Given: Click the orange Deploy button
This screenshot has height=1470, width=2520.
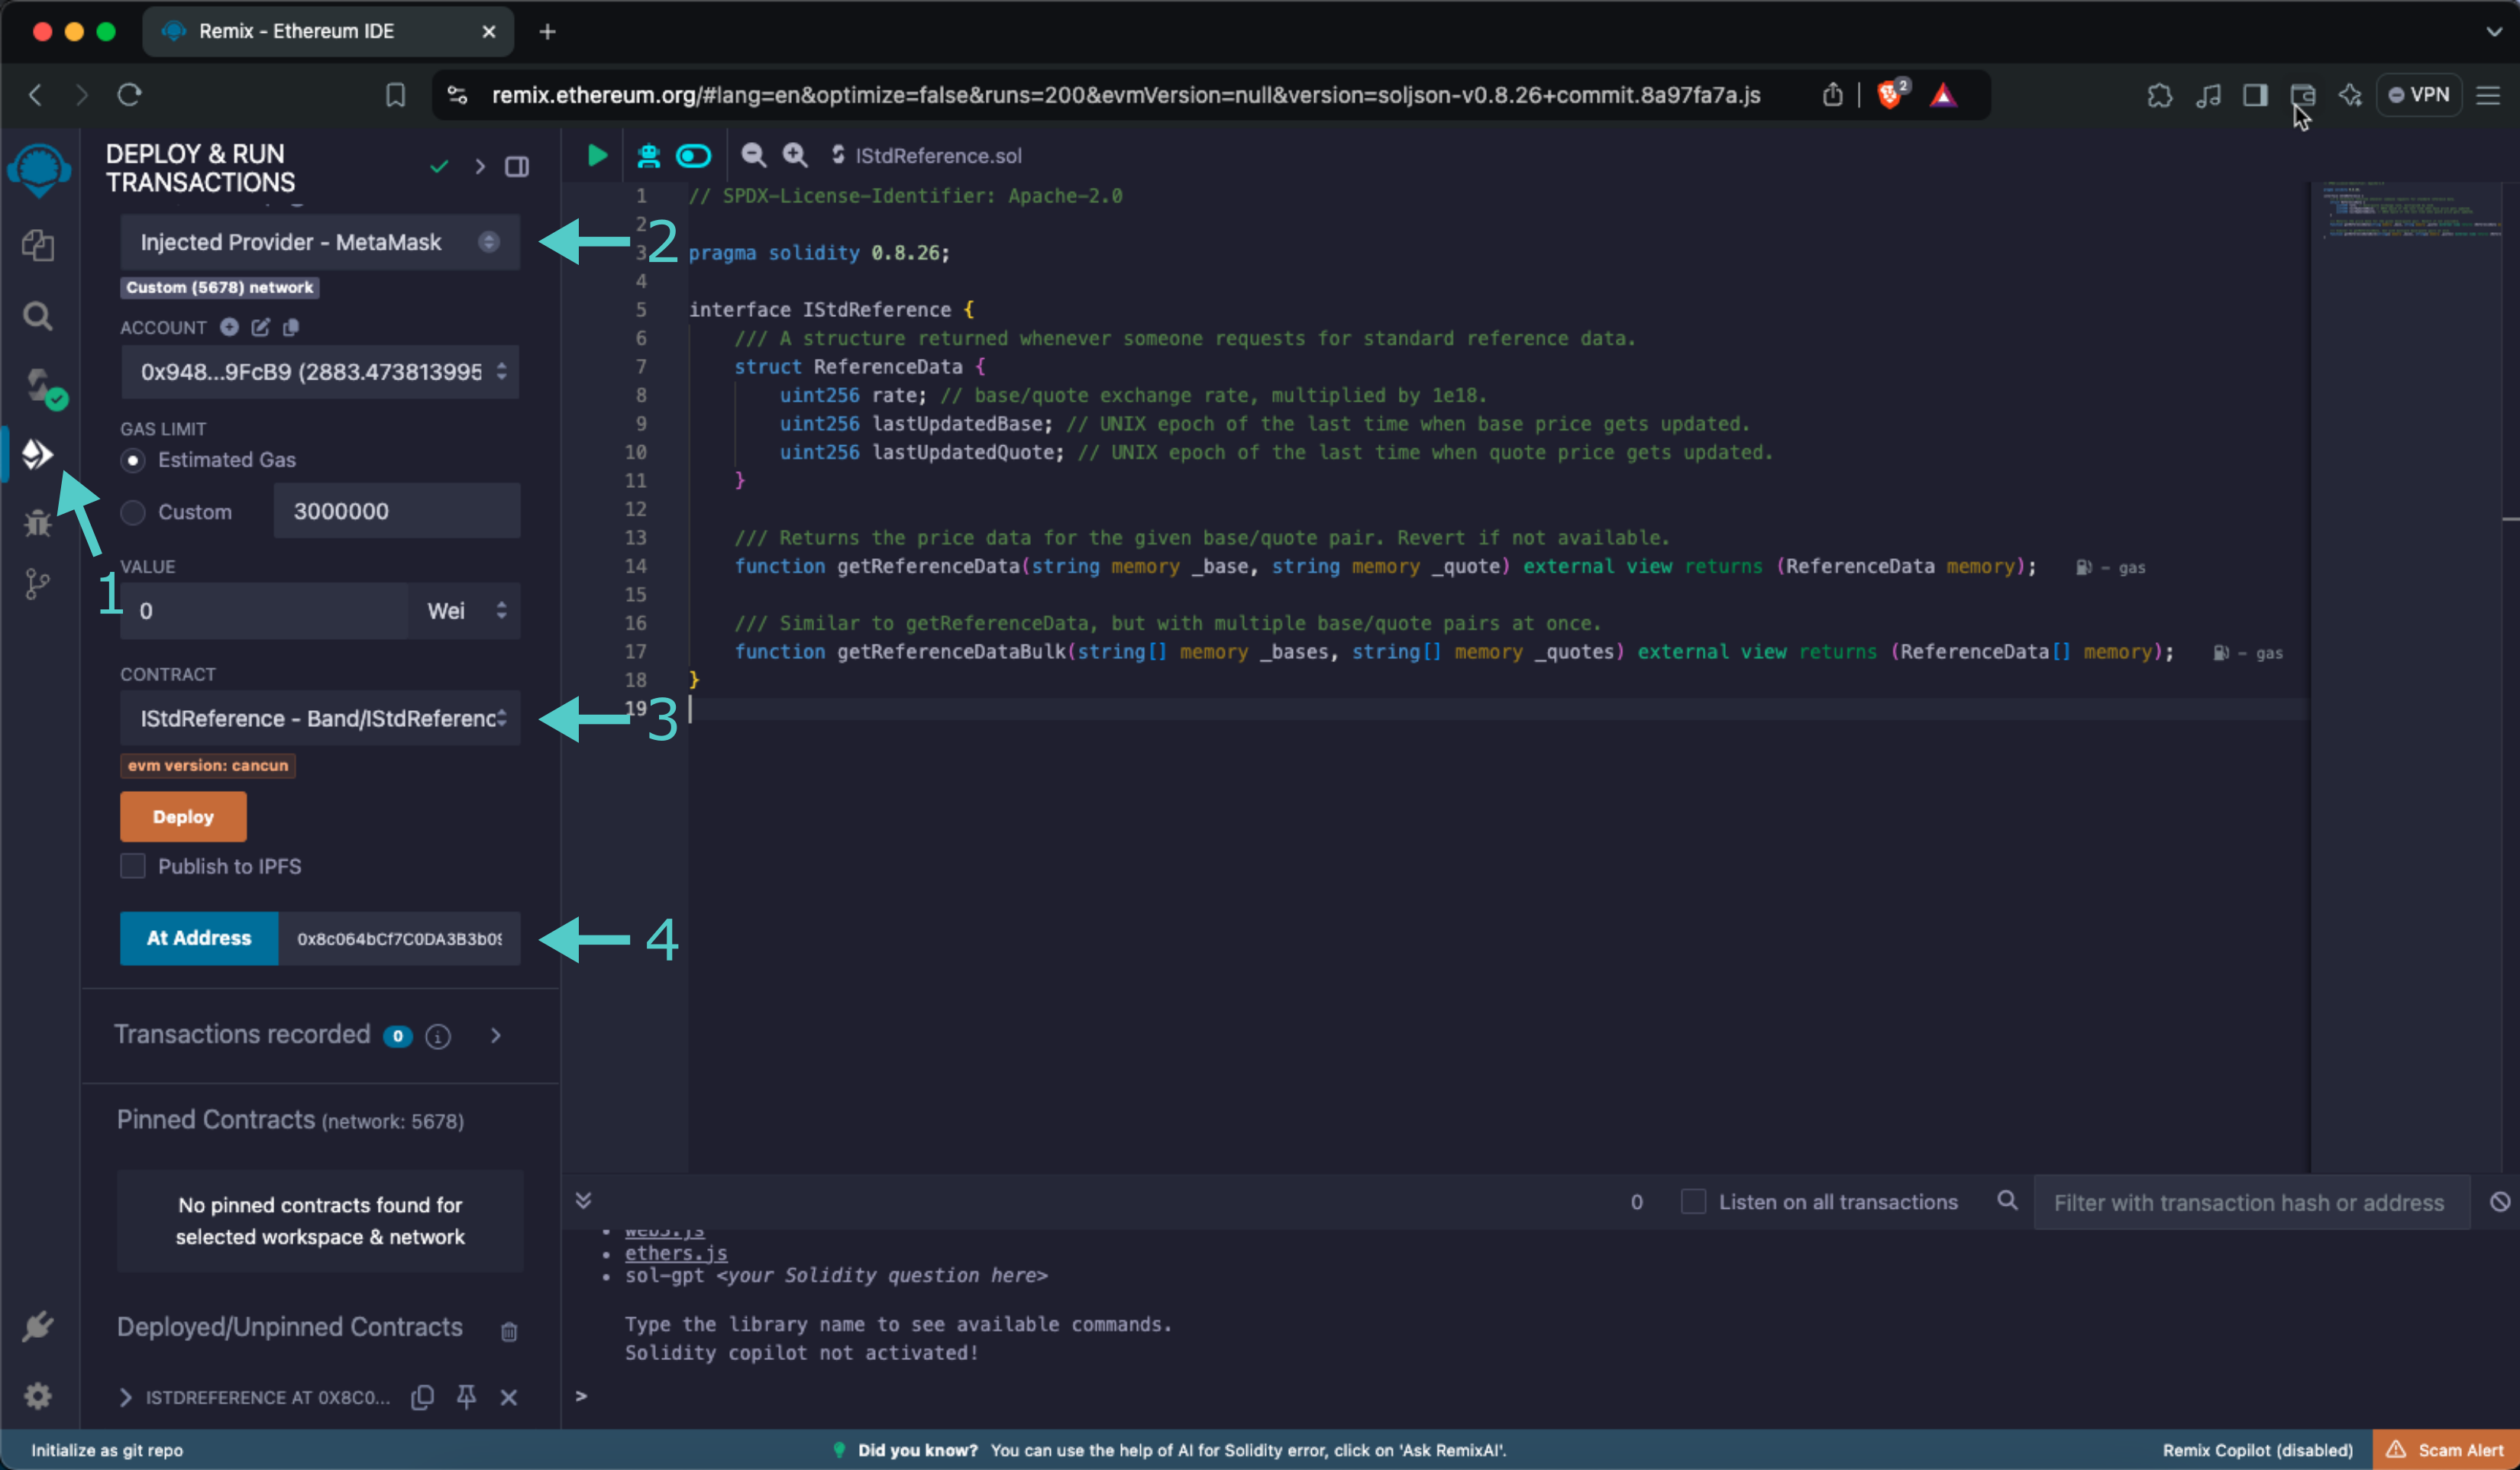Looking at the screenshot, I should pos(183,817).
